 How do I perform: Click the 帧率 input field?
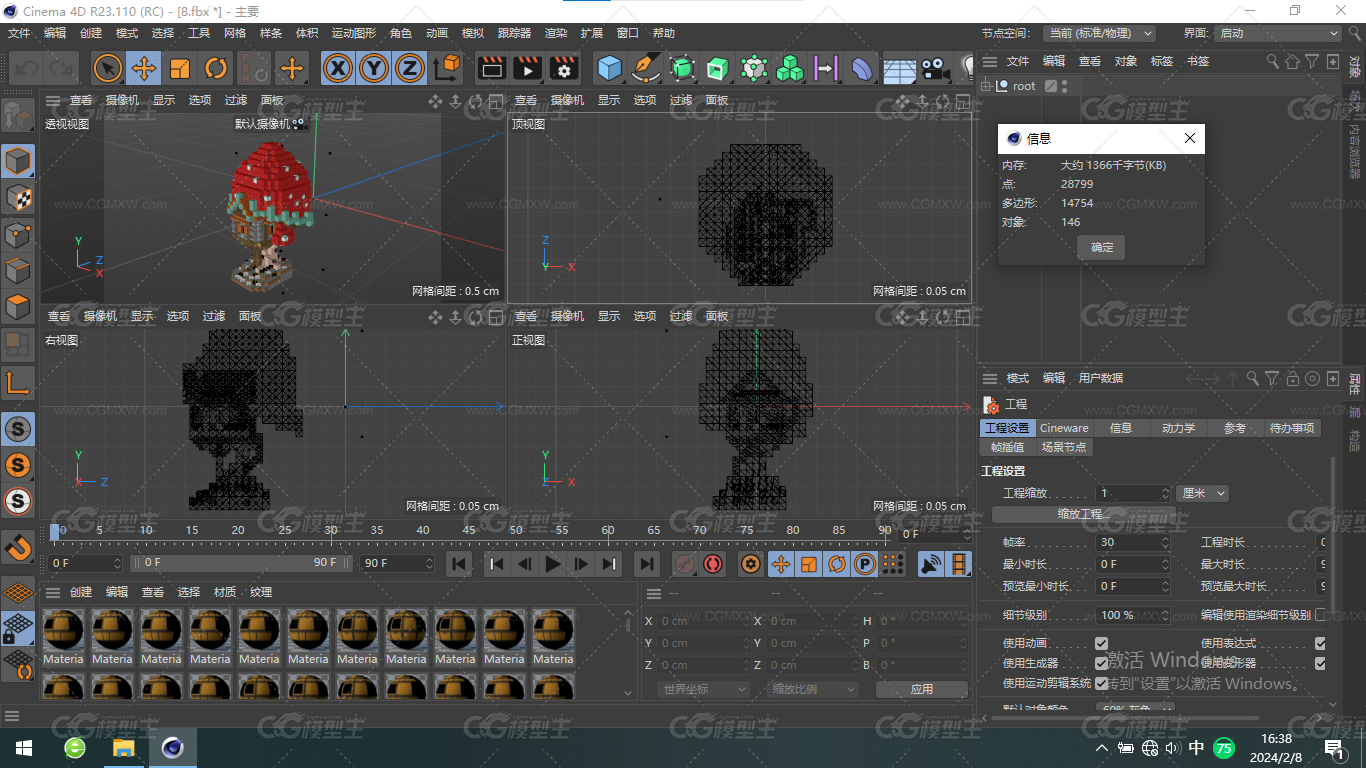click(x=1132, y=542)
